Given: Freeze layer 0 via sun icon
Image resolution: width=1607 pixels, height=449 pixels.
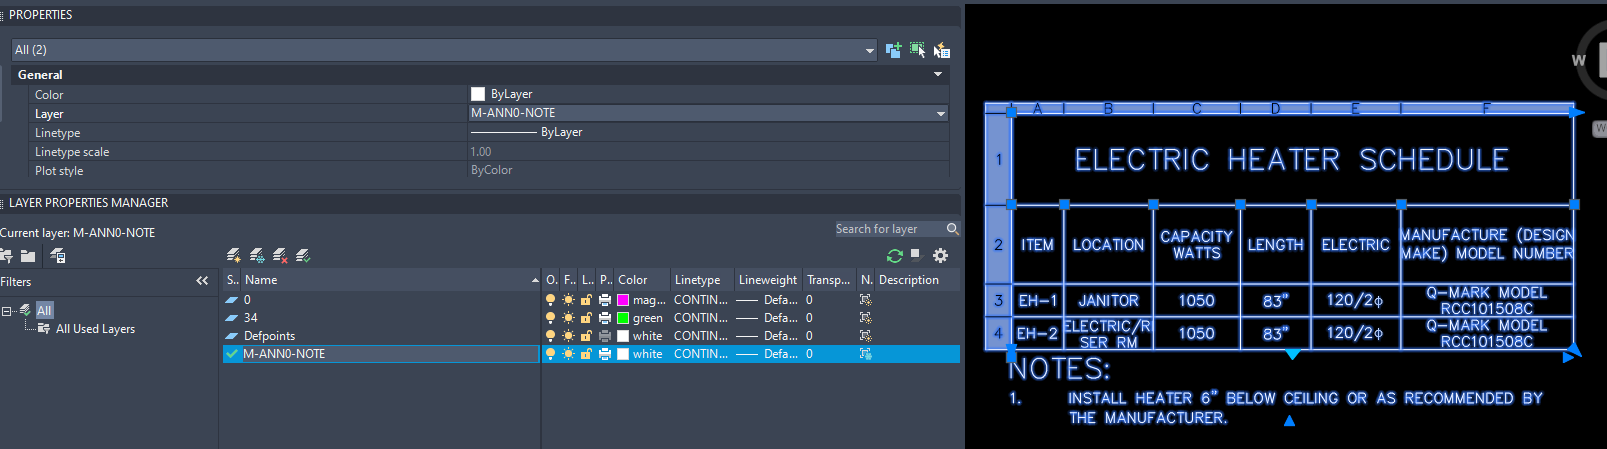Looking at the screenshot, I should [568, 300].
